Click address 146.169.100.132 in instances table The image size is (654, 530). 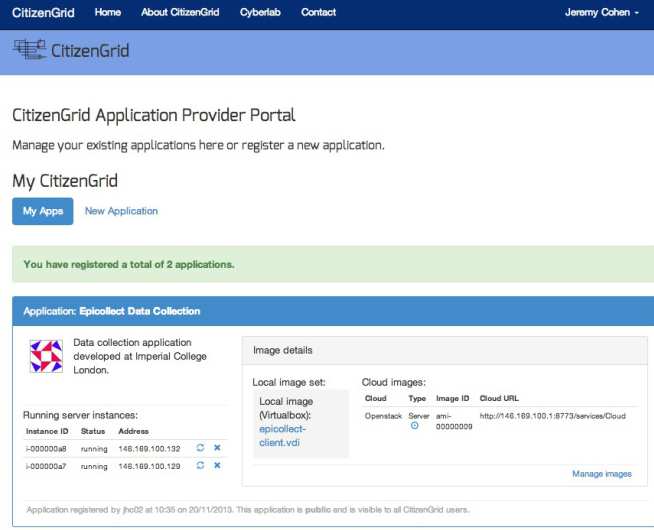(x=149, y=449)
